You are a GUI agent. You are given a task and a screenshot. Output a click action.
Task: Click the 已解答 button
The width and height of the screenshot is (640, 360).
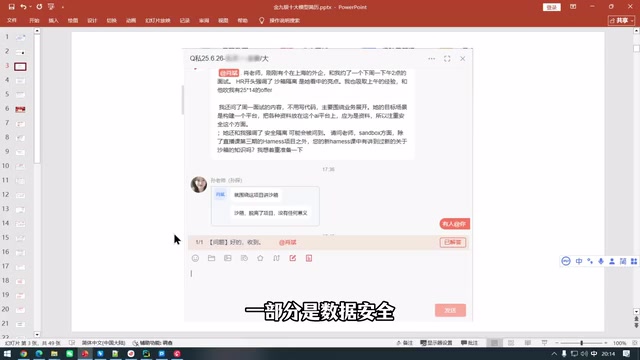[x=453, y=242]
